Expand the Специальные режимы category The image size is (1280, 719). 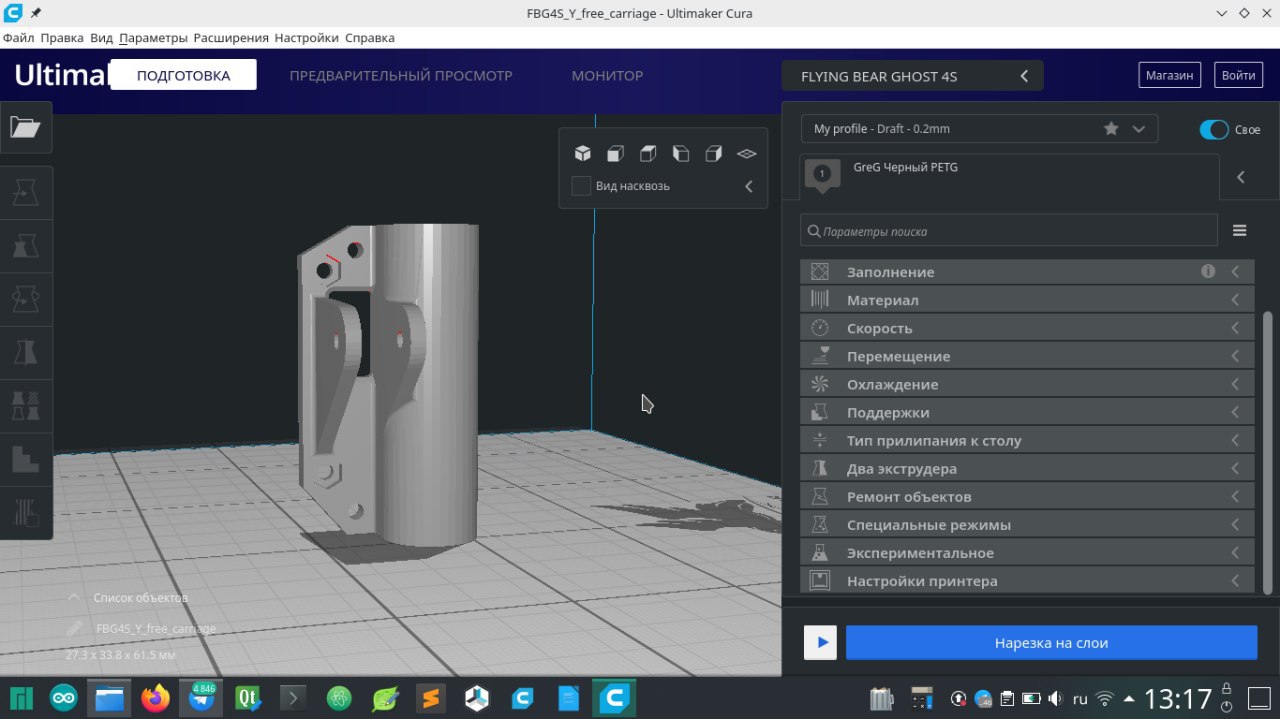click(1027, 524)
